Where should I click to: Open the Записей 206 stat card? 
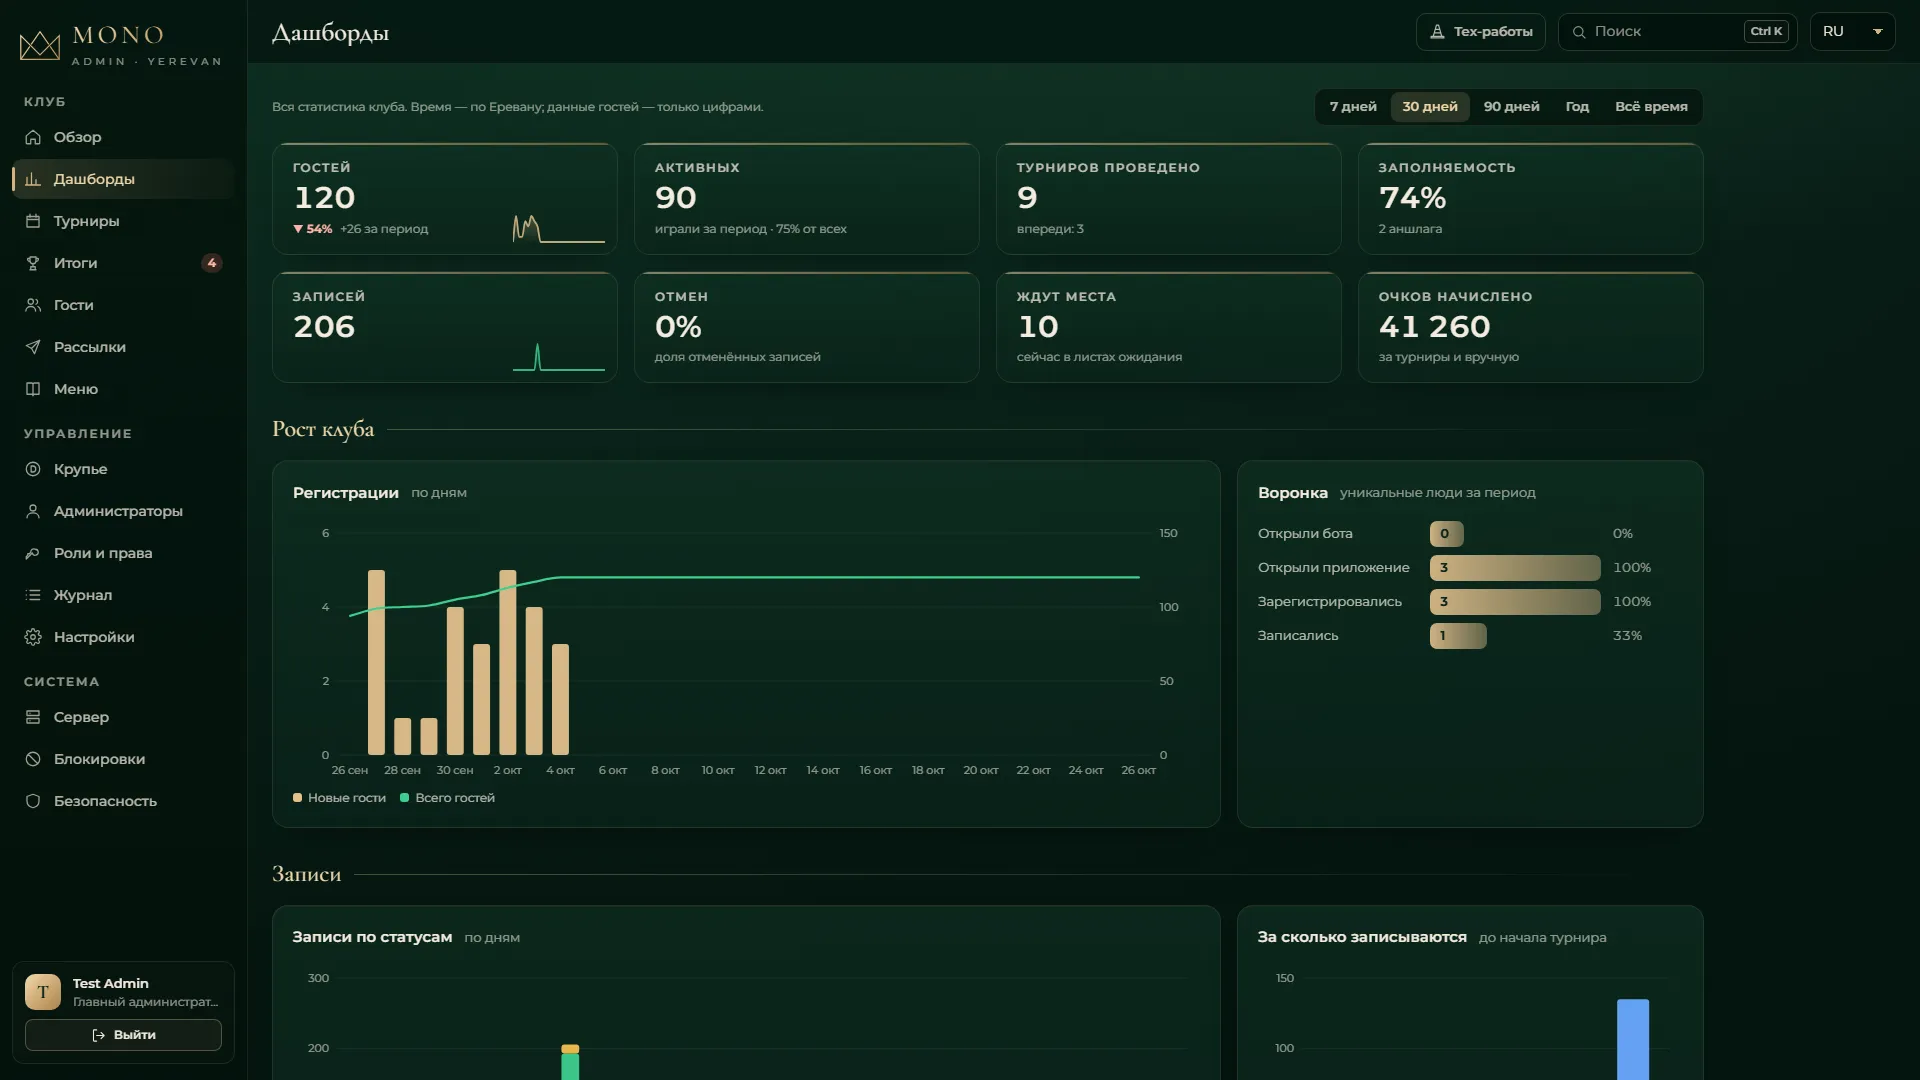[x=445, y=327]
